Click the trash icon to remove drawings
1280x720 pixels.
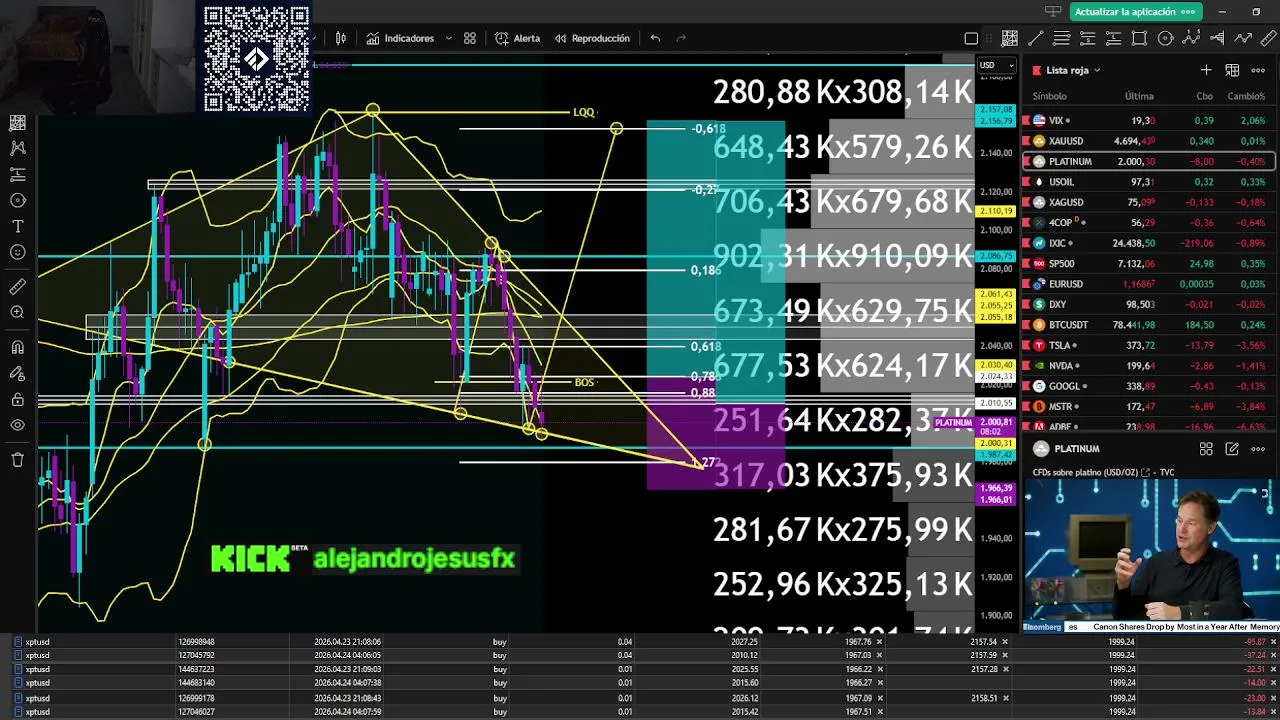(17, 460)
